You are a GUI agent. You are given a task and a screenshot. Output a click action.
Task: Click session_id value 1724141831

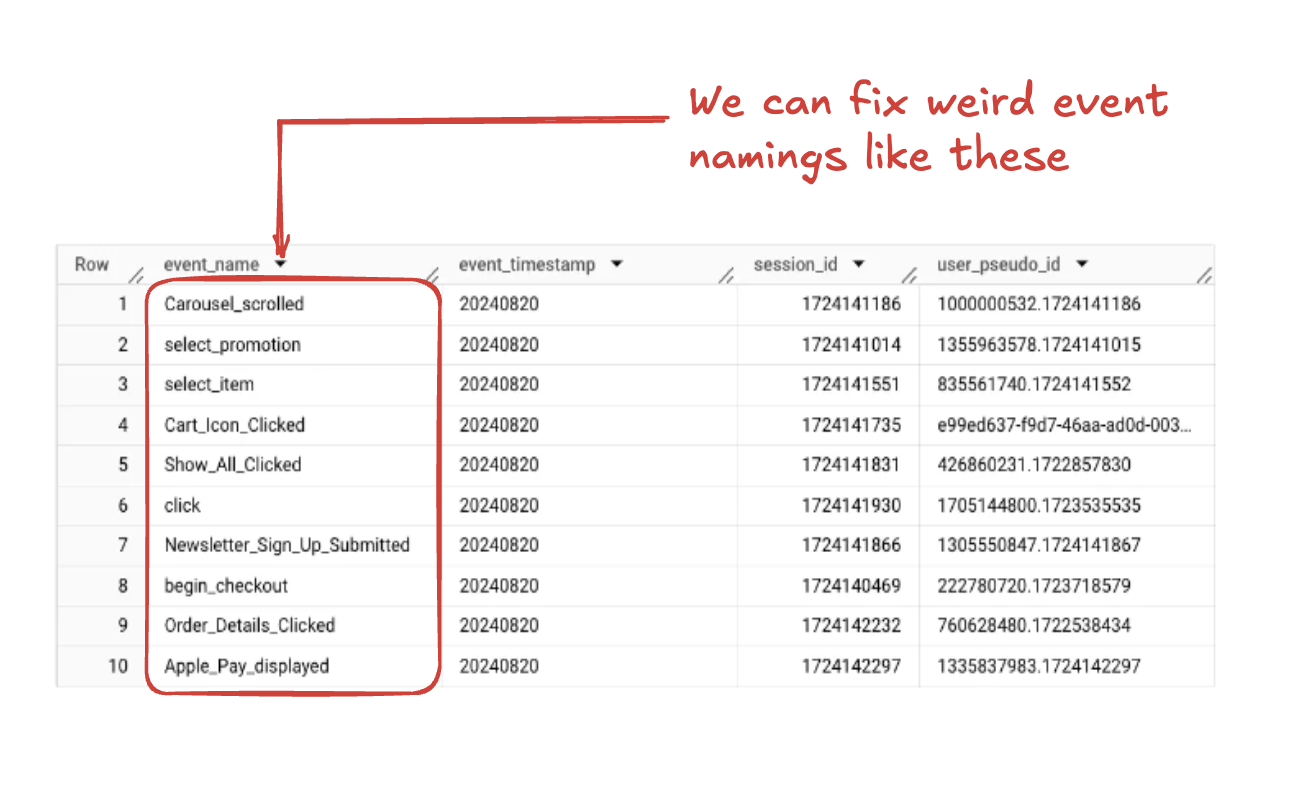coord(851,465)
